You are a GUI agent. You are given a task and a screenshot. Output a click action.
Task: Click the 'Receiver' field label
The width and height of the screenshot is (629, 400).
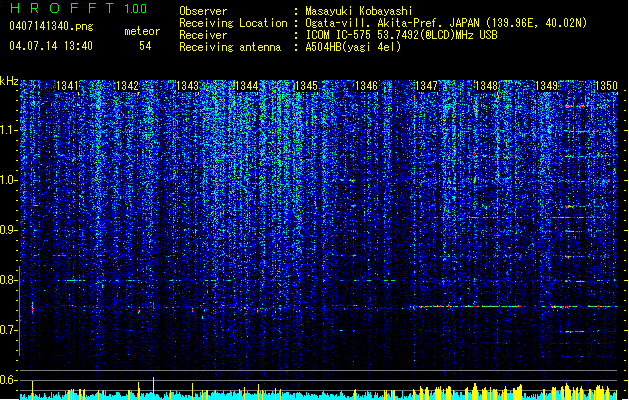pyautogui.click(x=203, y=35)
